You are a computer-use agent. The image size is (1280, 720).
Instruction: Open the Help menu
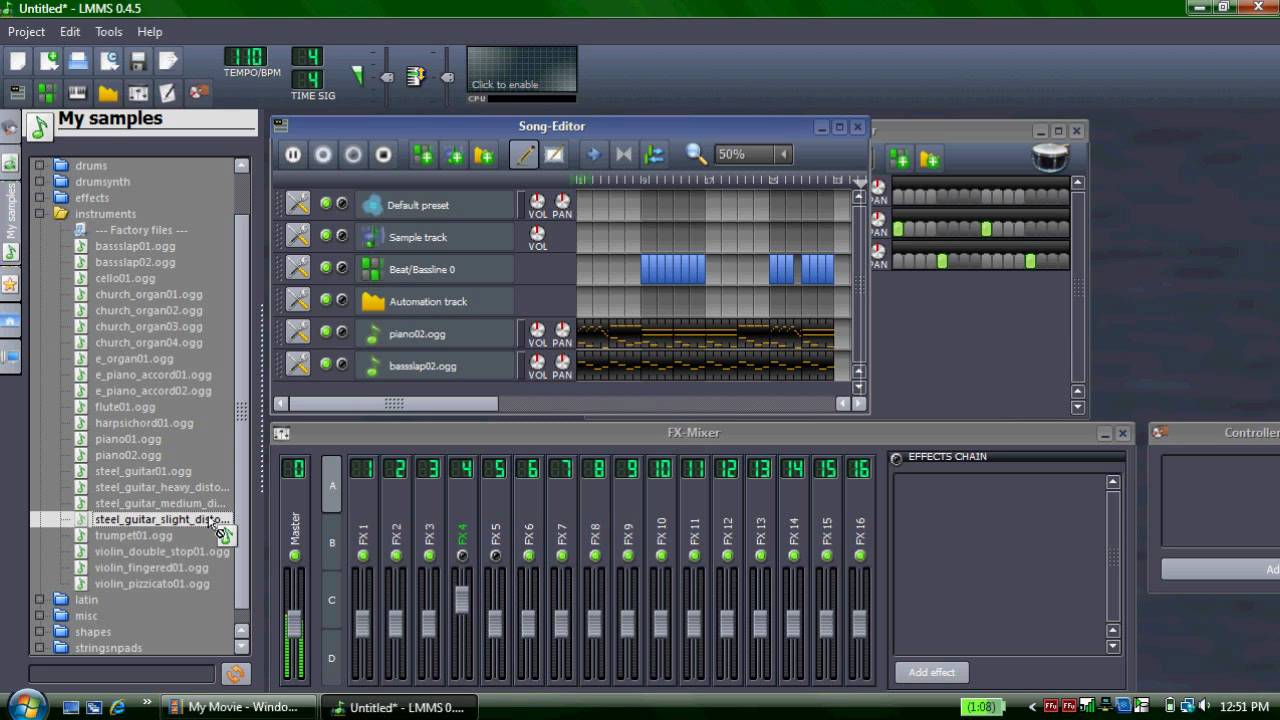(150, 32)
